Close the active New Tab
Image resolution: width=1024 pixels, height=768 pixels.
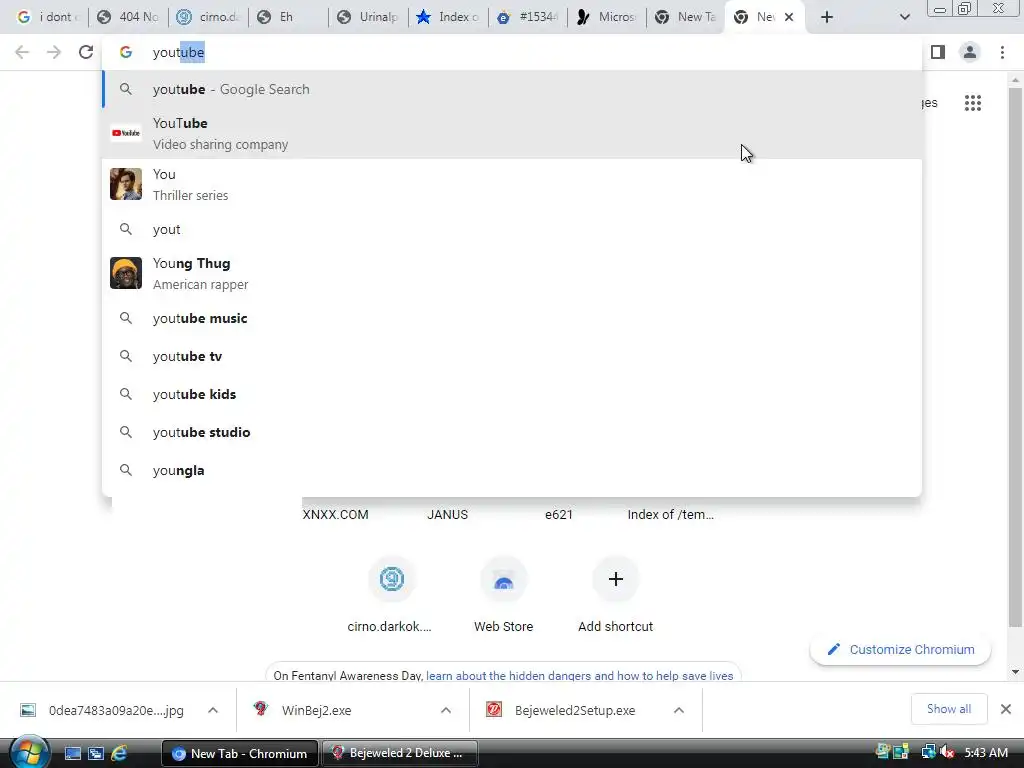[x=789, y=17]
